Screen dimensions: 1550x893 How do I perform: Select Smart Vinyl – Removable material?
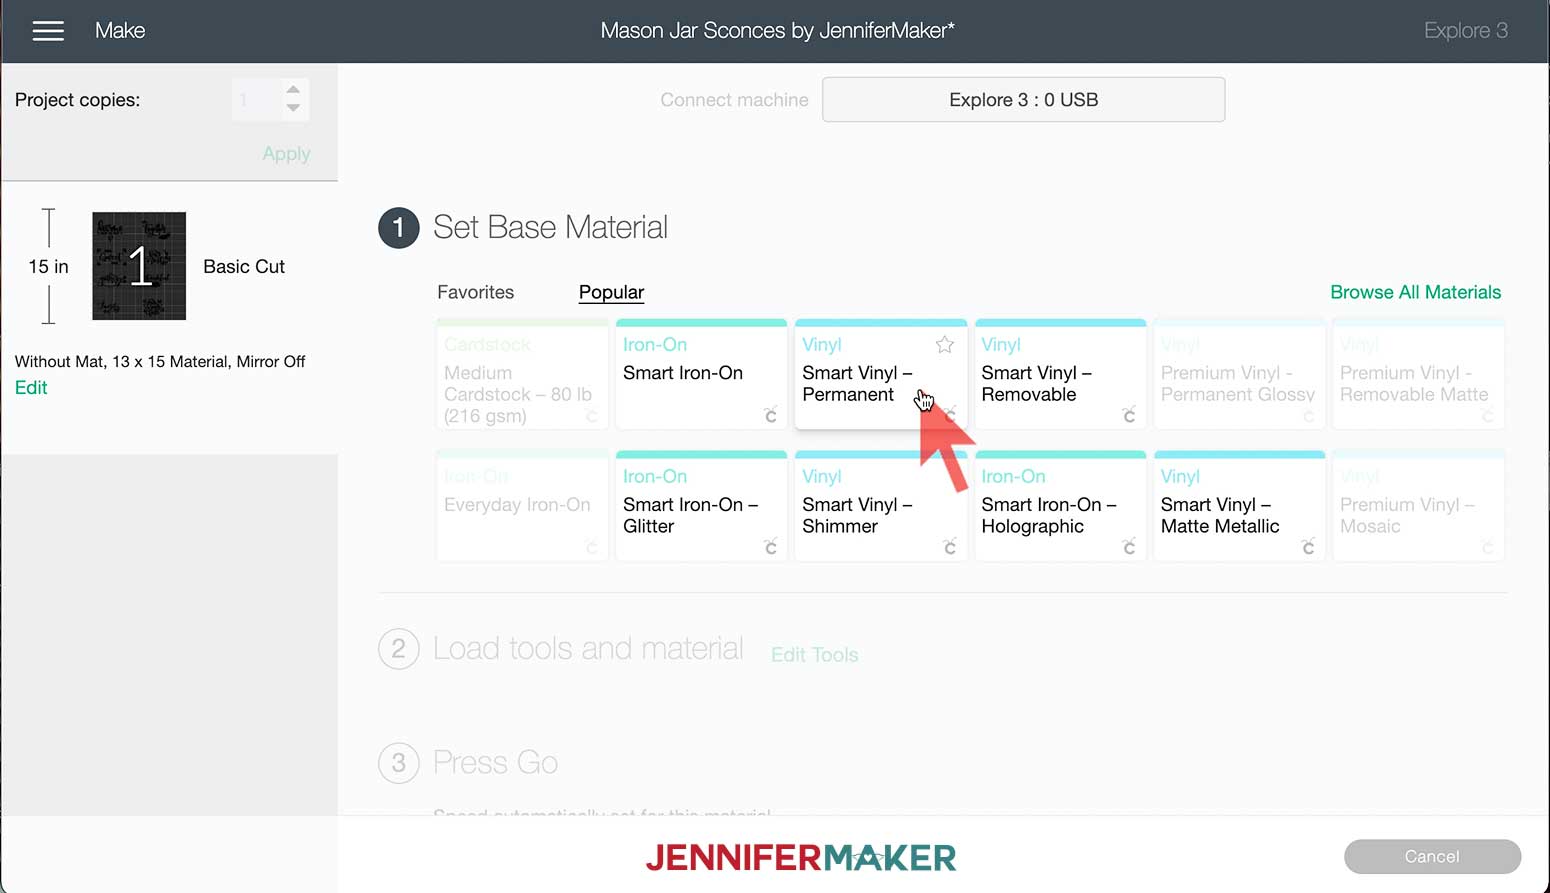pyautogui.click(x=1060, y=374)
